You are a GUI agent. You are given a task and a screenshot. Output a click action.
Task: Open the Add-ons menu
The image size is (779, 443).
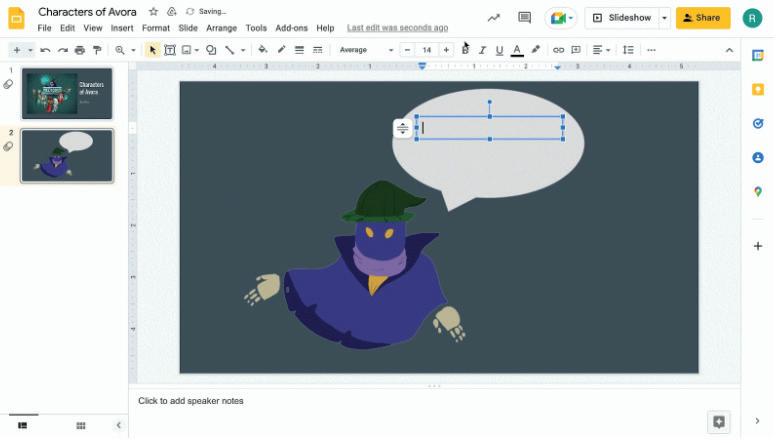click(291, 28)
